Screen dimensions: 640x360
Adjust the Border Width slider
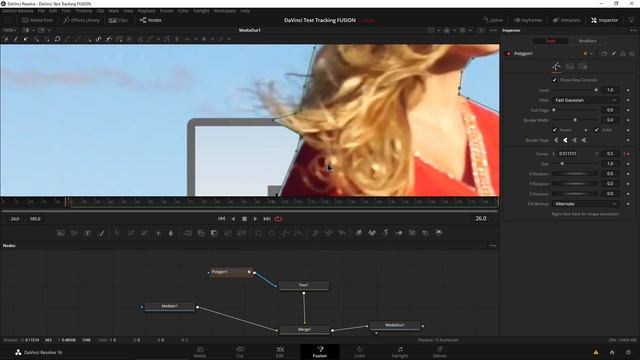[575, 120]
